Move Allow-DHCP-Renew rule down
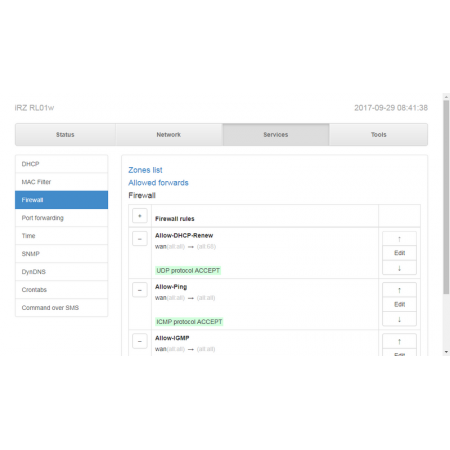The height and width of the screenshot is (450, 450). point(399,268)
